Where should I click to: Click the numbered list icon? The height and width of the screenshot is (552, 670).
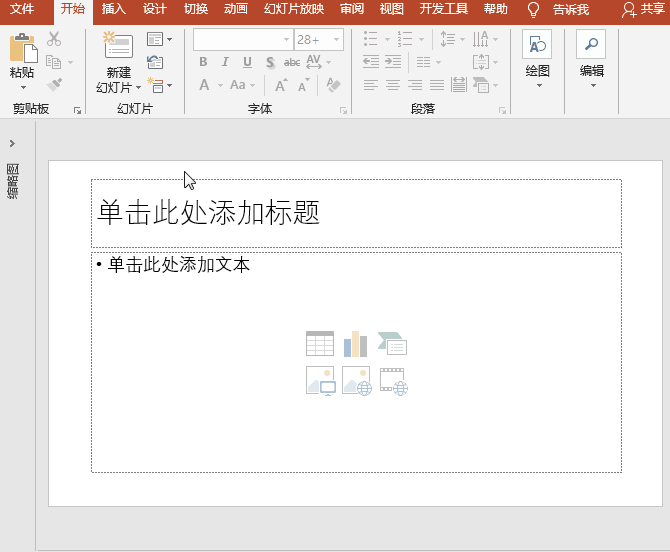(404, 39)
